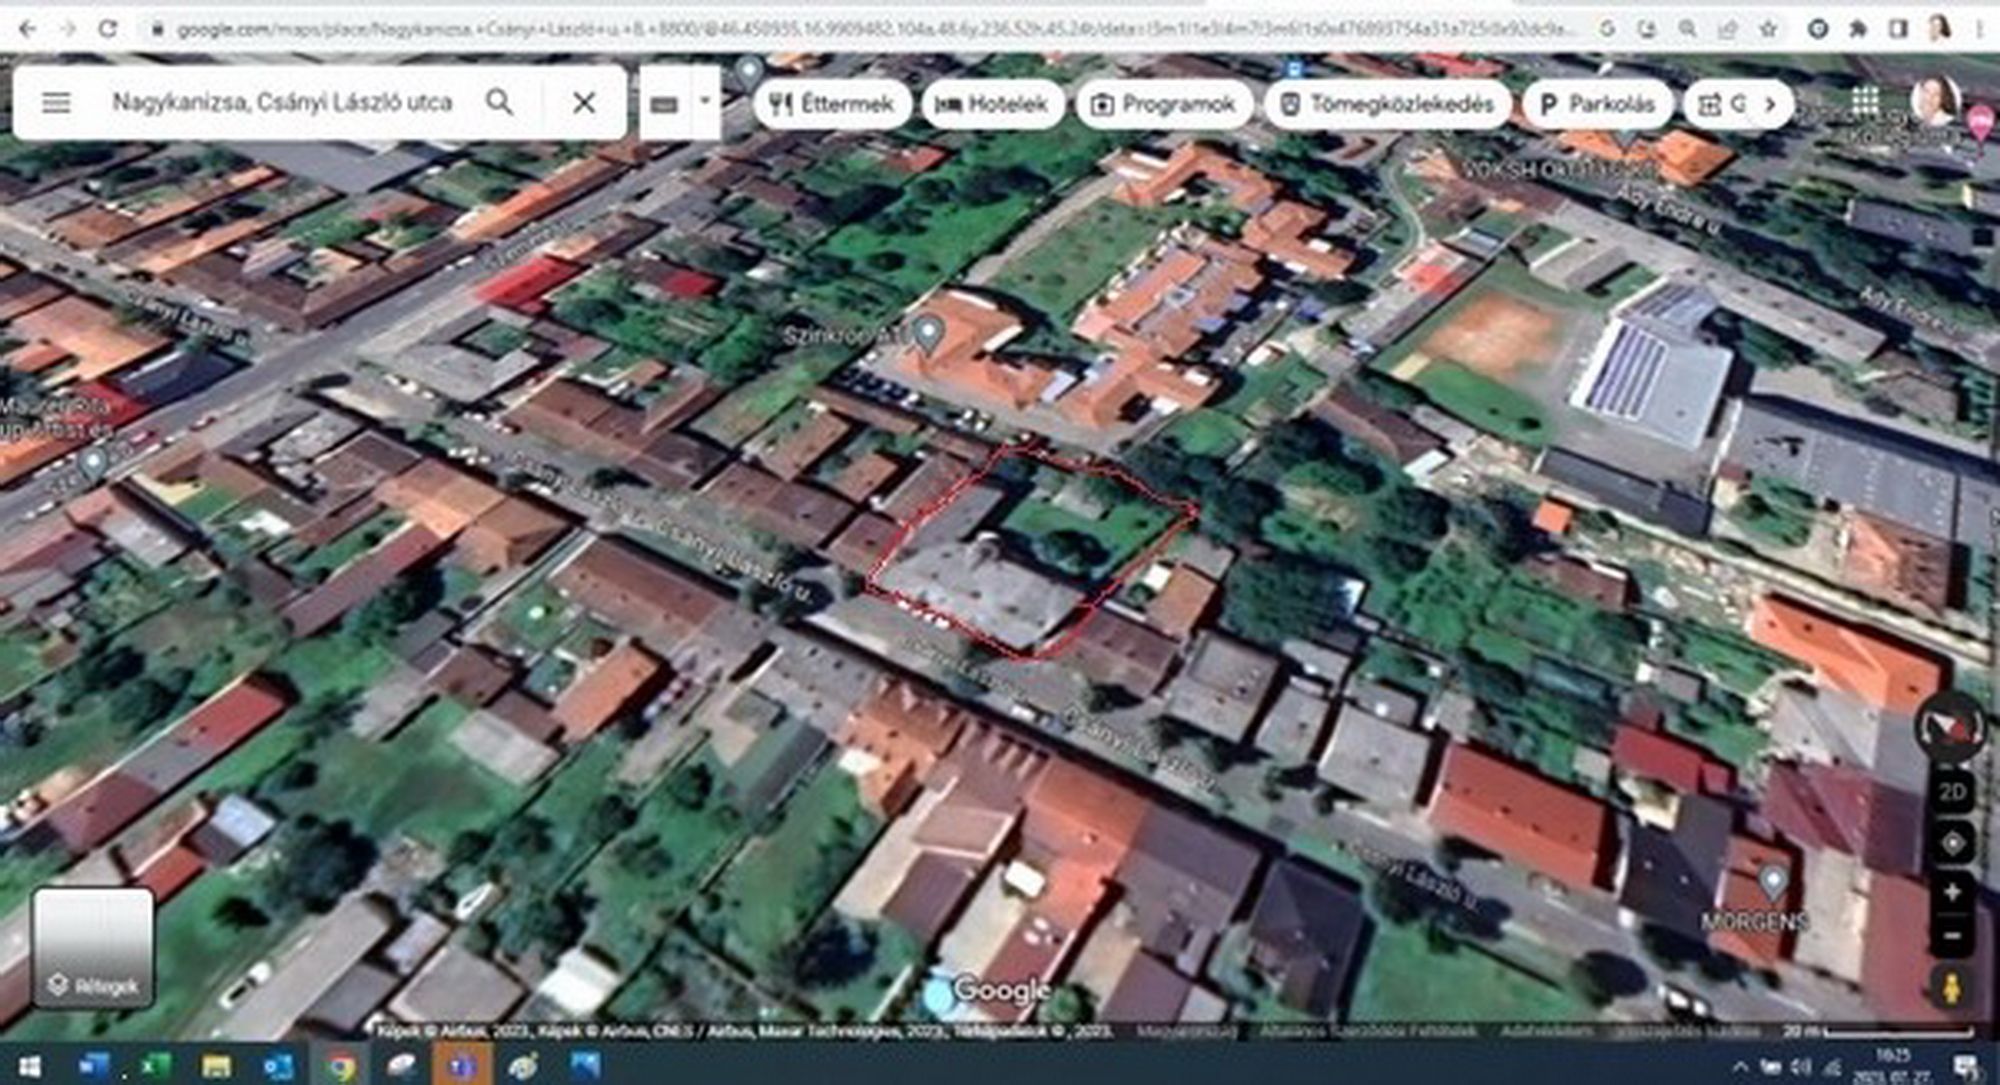This screenshot has height=1085, width=2000.
Task: Open Word from the taskbar
Action: click(93, 1066)
